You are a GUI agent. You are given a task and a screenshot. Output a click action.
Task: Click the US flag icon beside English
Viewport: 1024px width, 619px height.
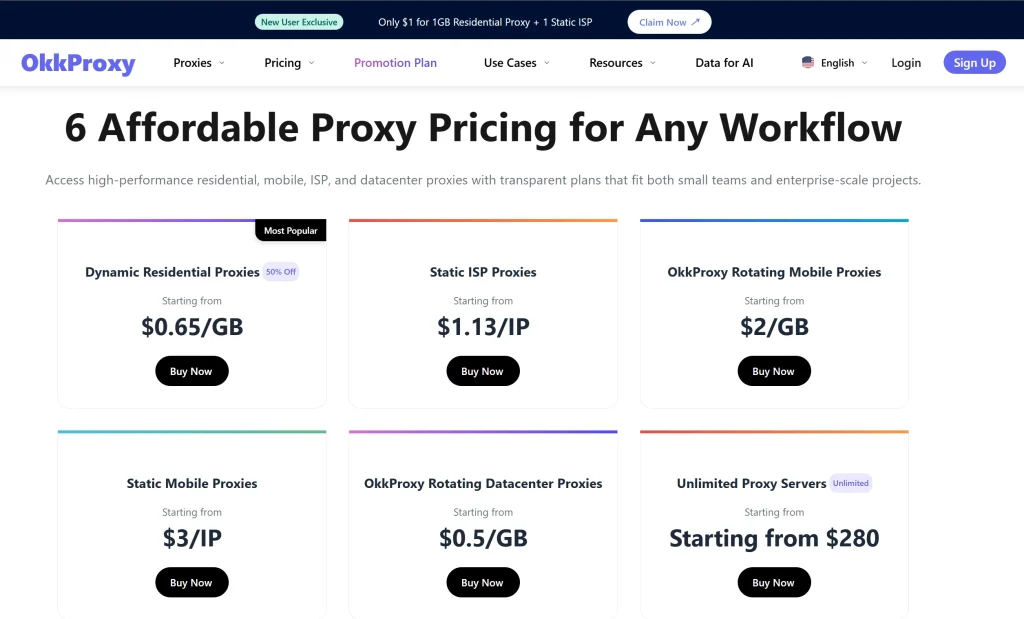[806, 62]
